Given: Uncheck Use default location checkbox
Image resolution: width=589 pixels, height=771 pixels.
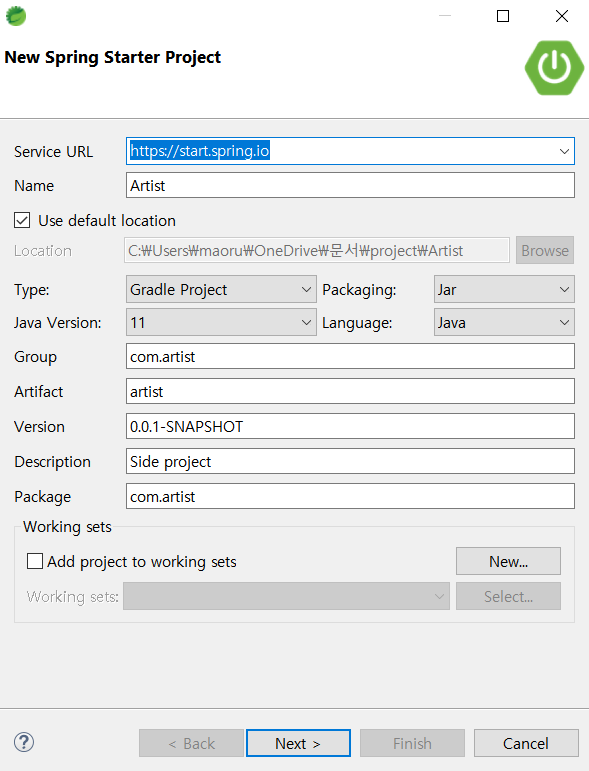Looking at the screenshot, I should (22, 220).
